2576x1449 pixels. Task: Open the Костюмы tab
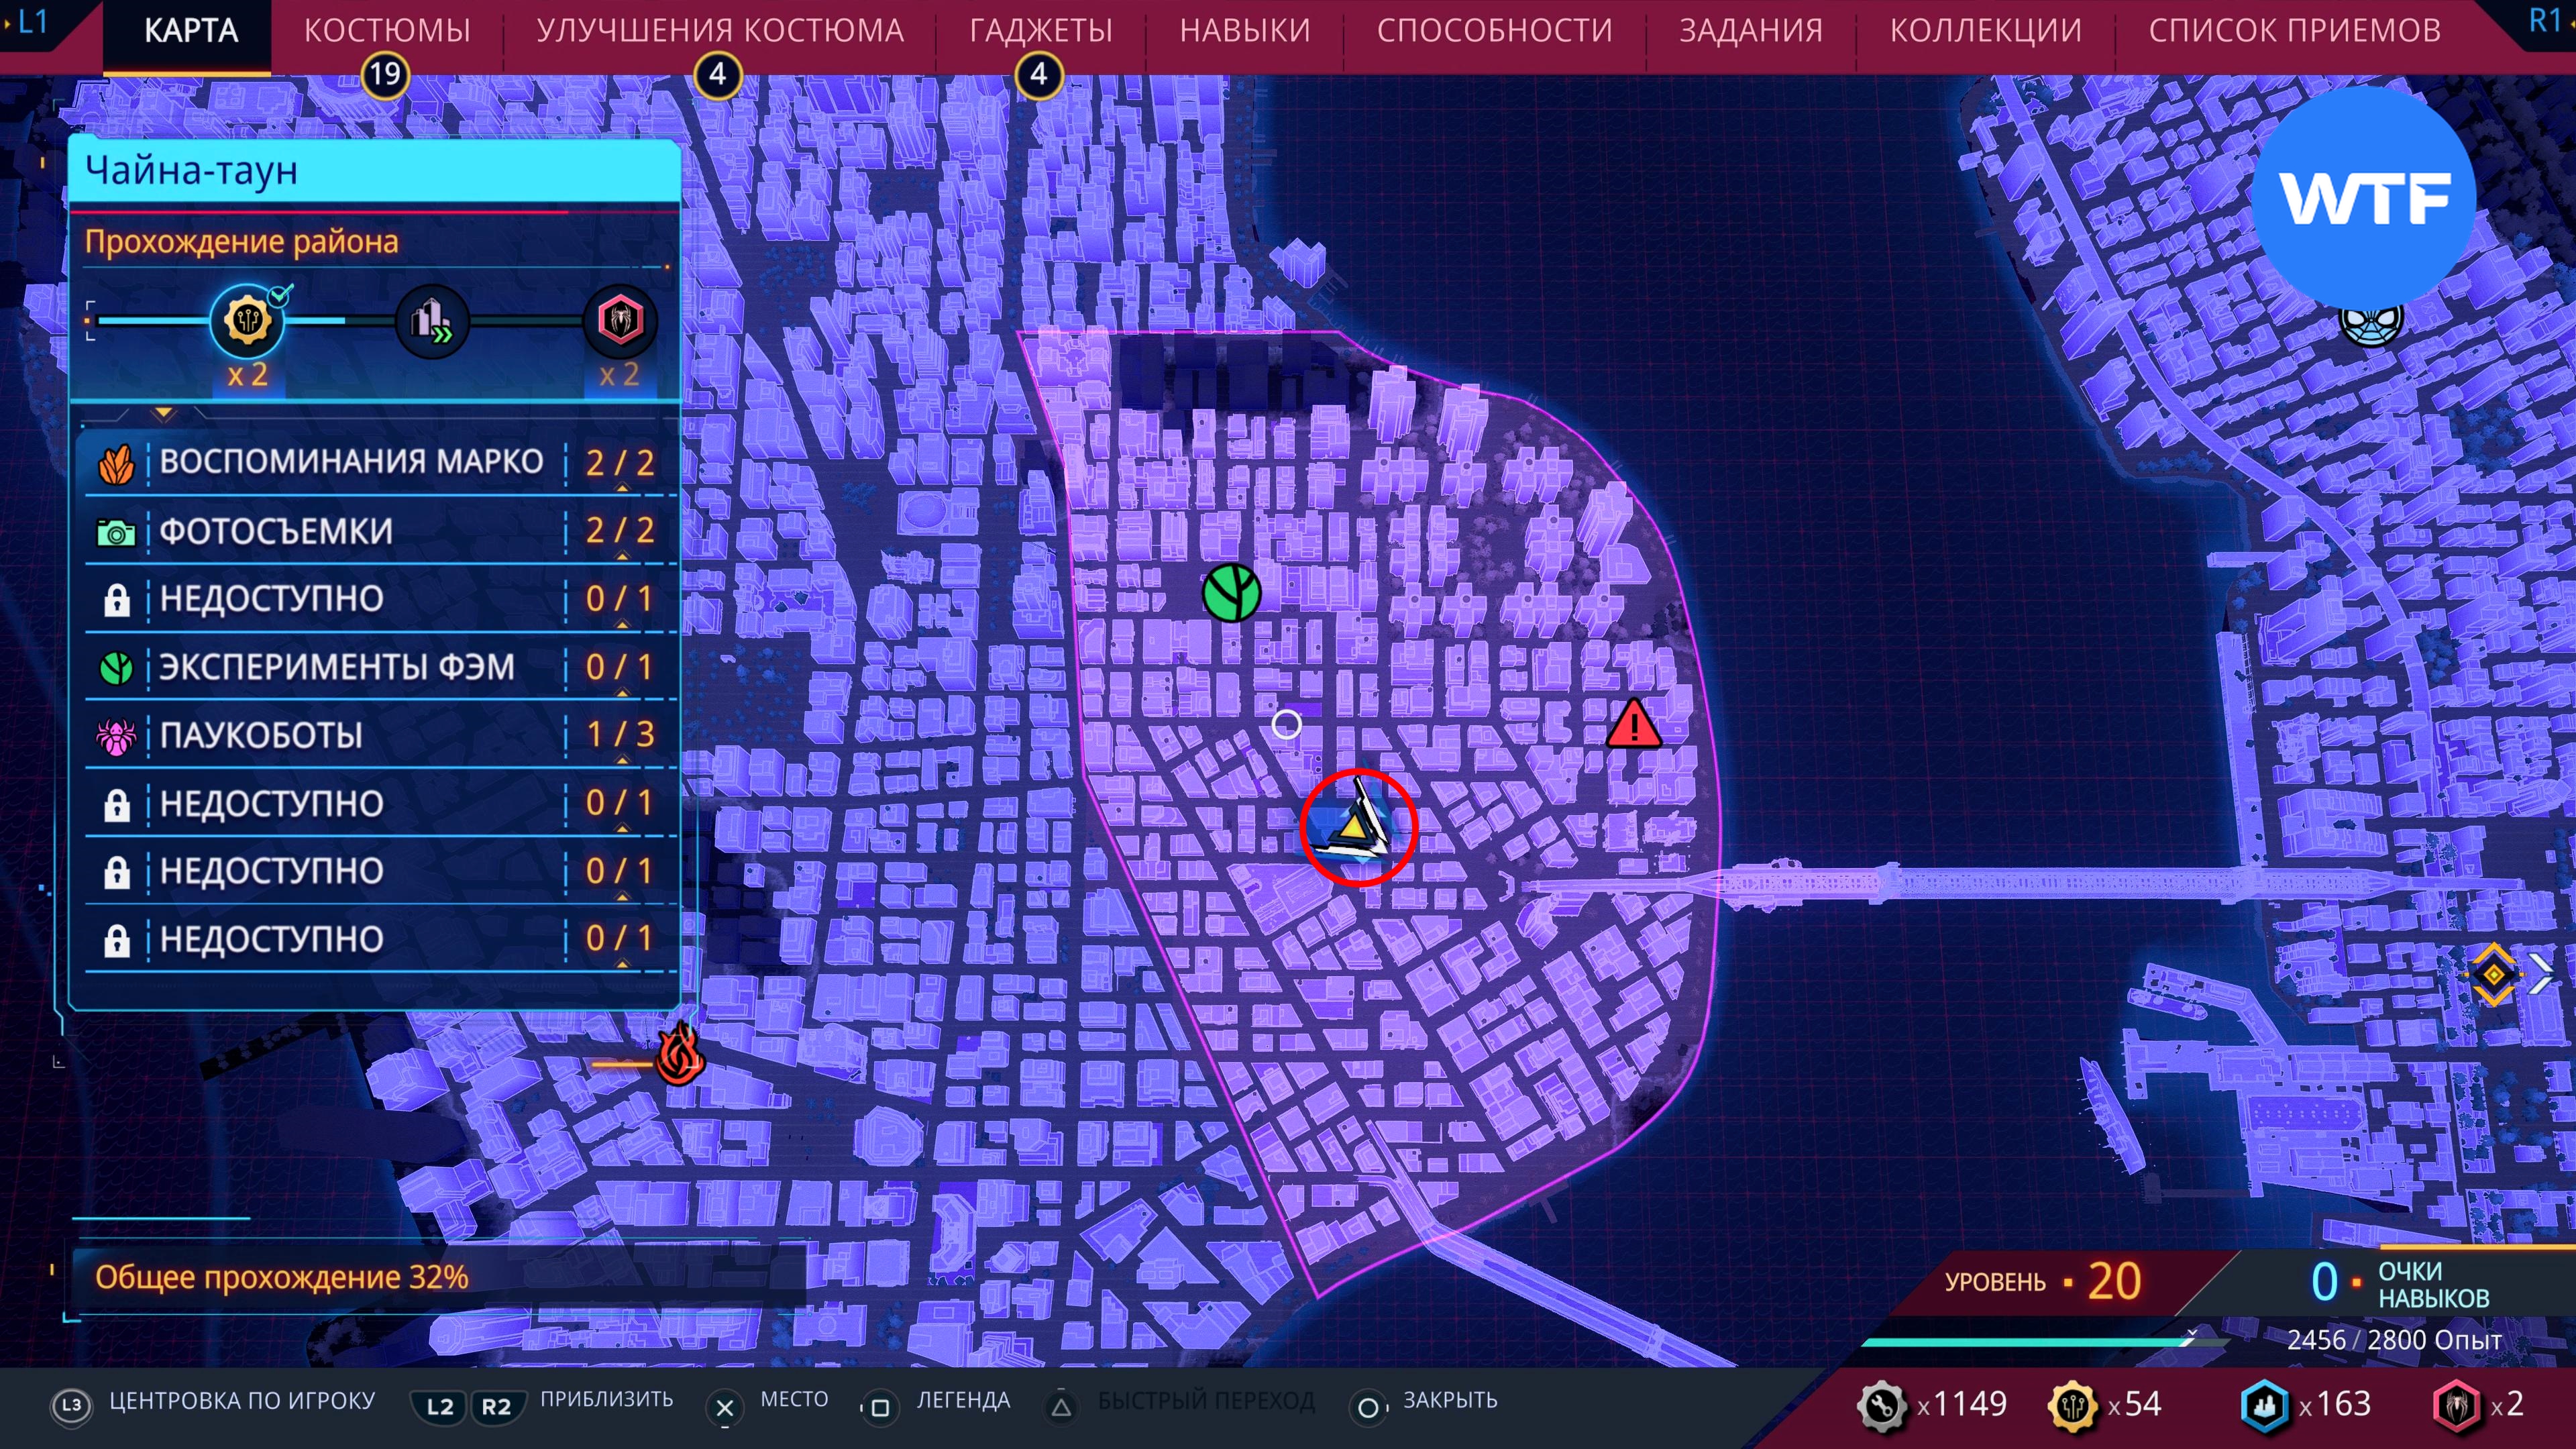[x=387, y=31]
